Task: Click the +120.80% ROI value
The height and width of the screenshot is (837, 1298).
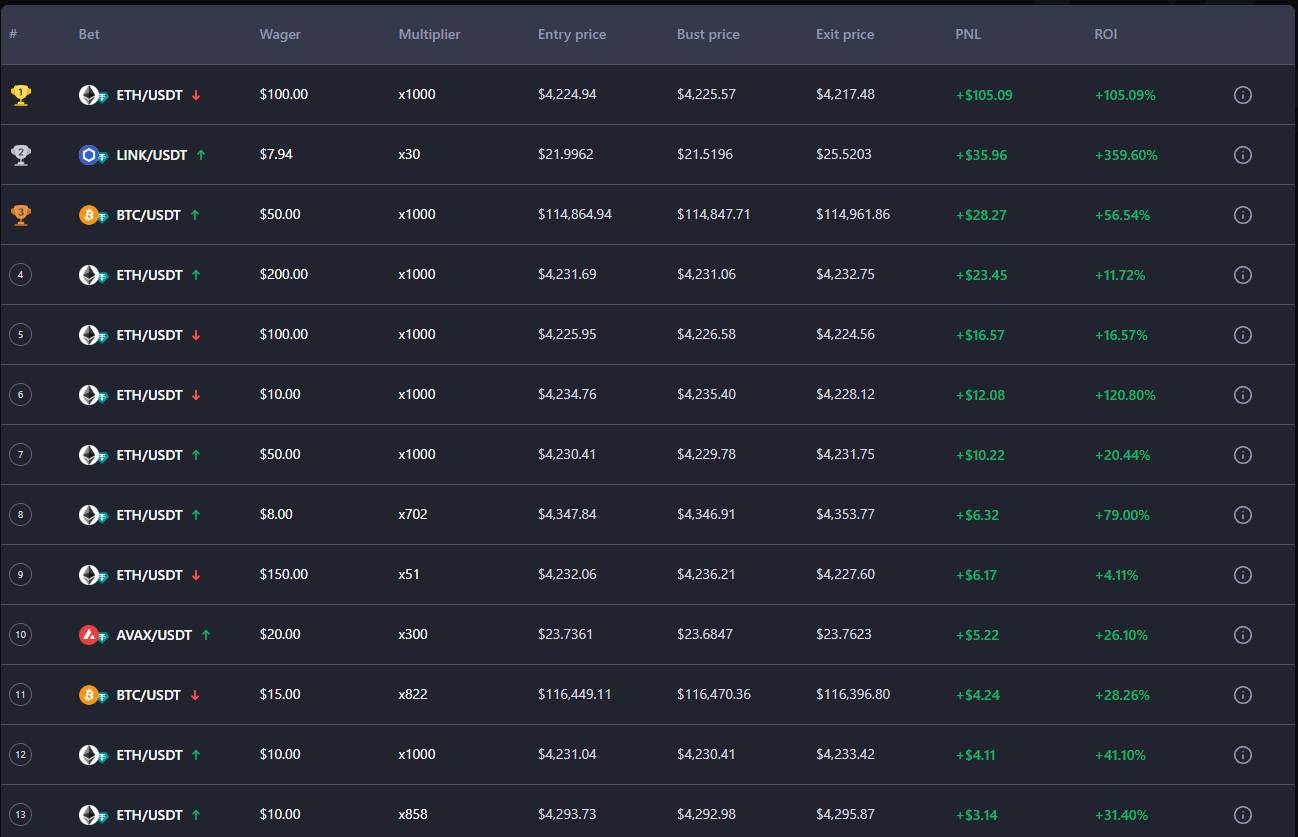Action: 1125,395
